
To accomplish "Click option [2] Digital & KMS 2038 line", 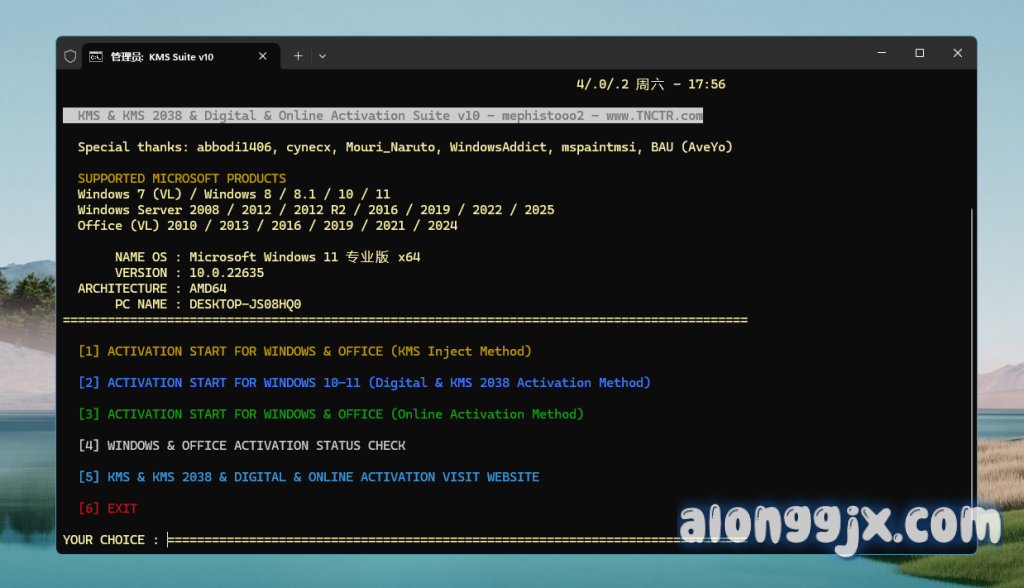I will click(x=364, y=383).
